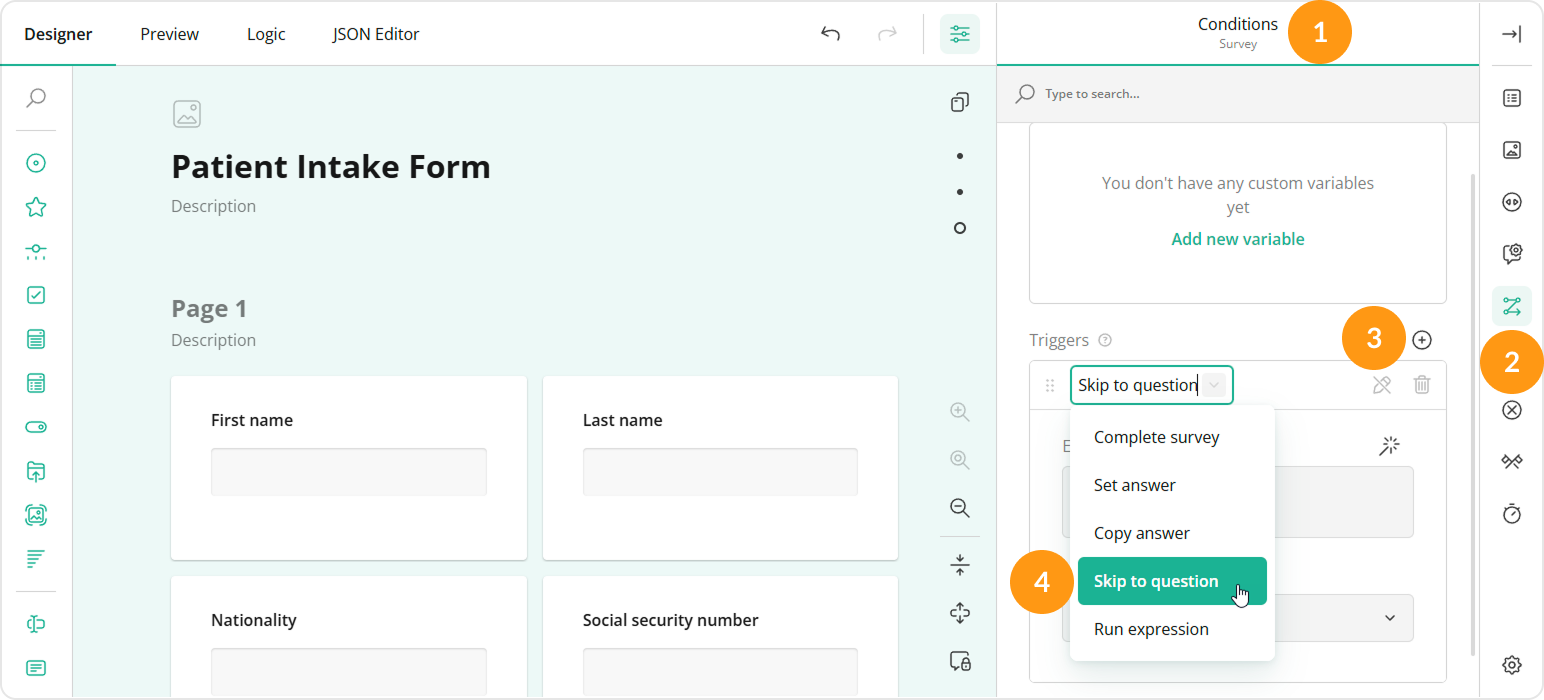Select the Radio Button Group toolbox icon

click(35, 162)
